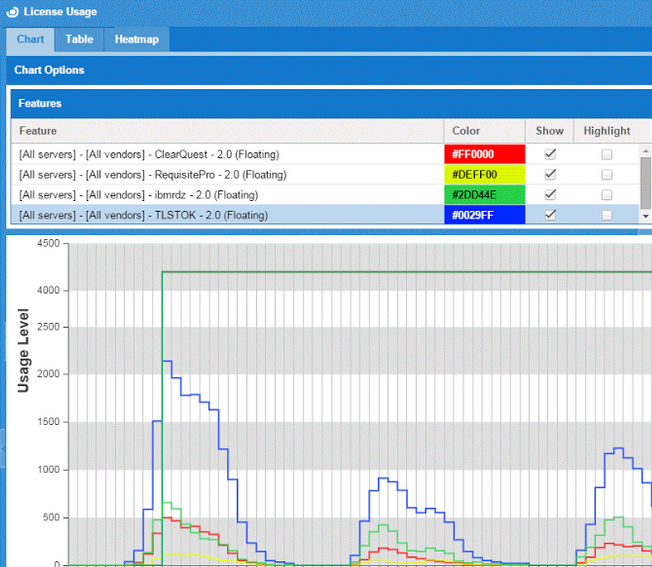Select the ibmrdz feature row
Image resolution: width=652 pixels, height=567 pixels.
coord(138,195)
